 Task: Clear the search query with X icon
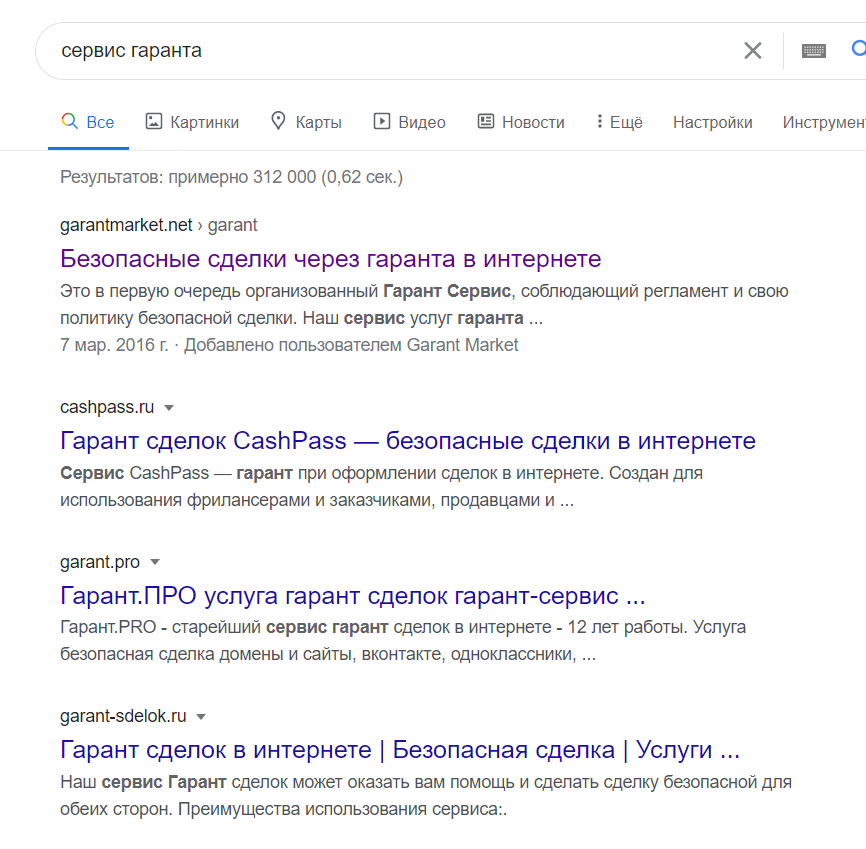click(752, 51)
